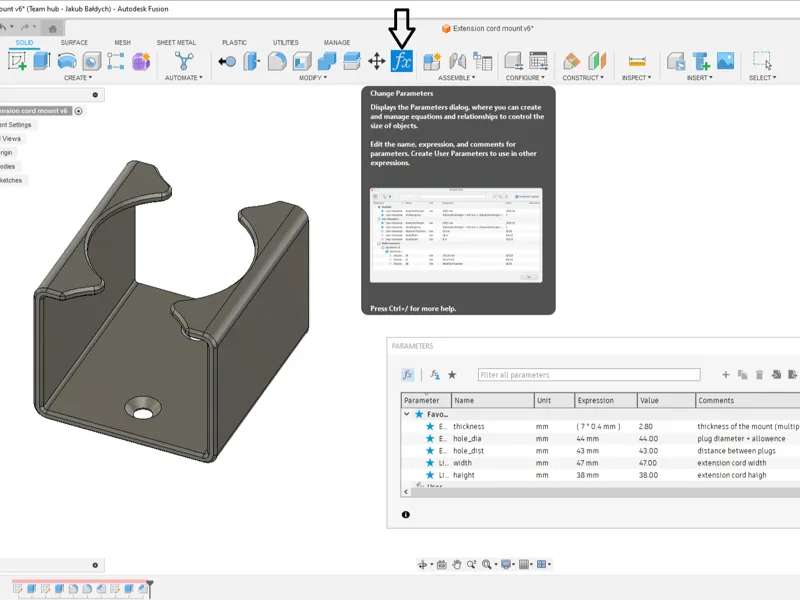The width and height of the screenshot is (800, 600).
Task: Click the add parameter plus icon
Action: pyautogui.click(x=726, y=375)
